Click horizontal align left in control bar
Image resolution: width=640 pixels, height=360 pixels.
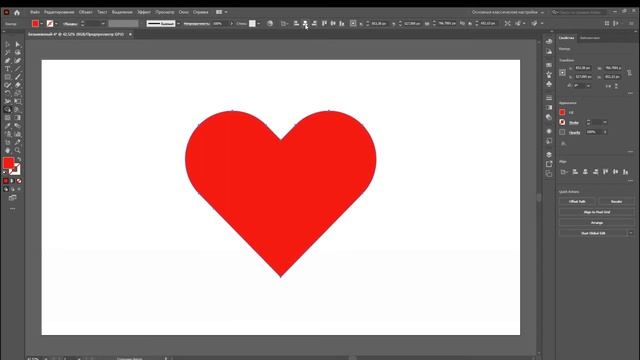[x=296, y=24]
